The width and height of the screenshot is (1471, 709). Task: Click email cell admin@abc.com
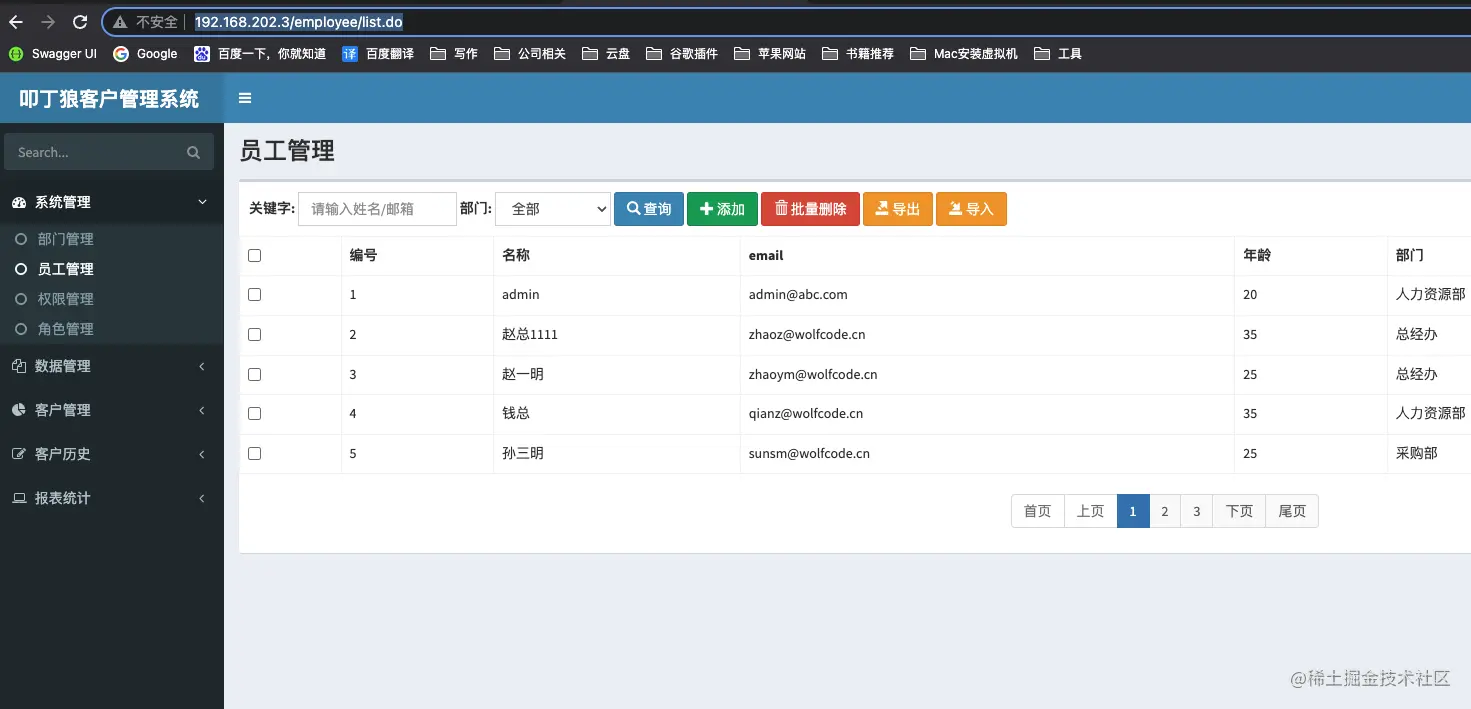coord(798,295)
